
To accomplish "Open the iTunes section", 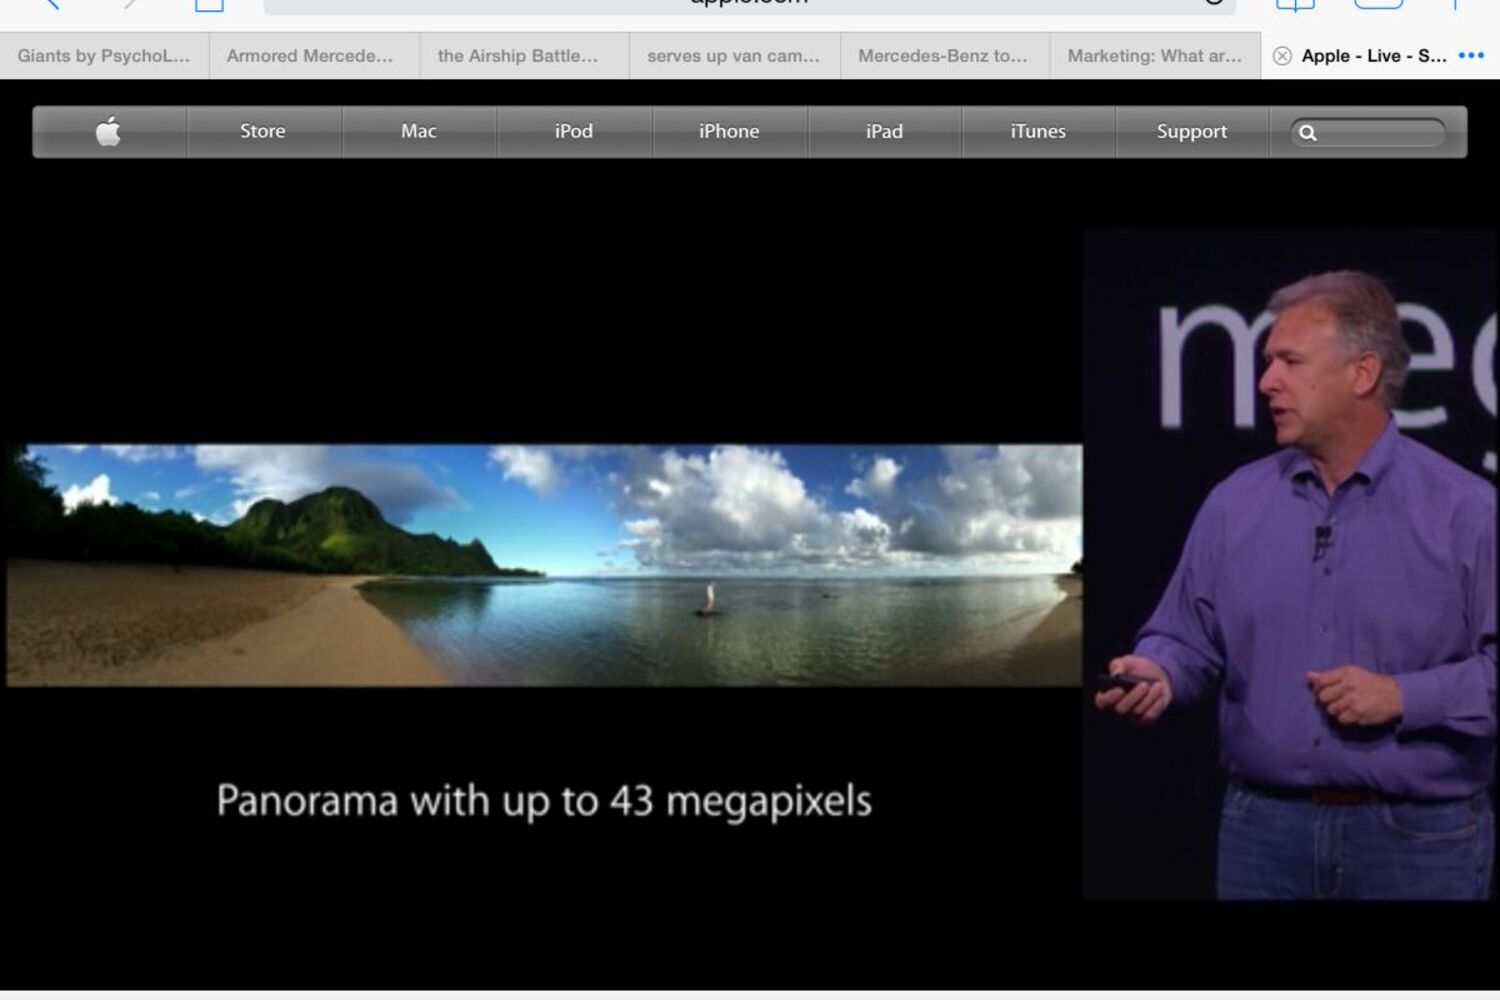I will (1038, 131).
